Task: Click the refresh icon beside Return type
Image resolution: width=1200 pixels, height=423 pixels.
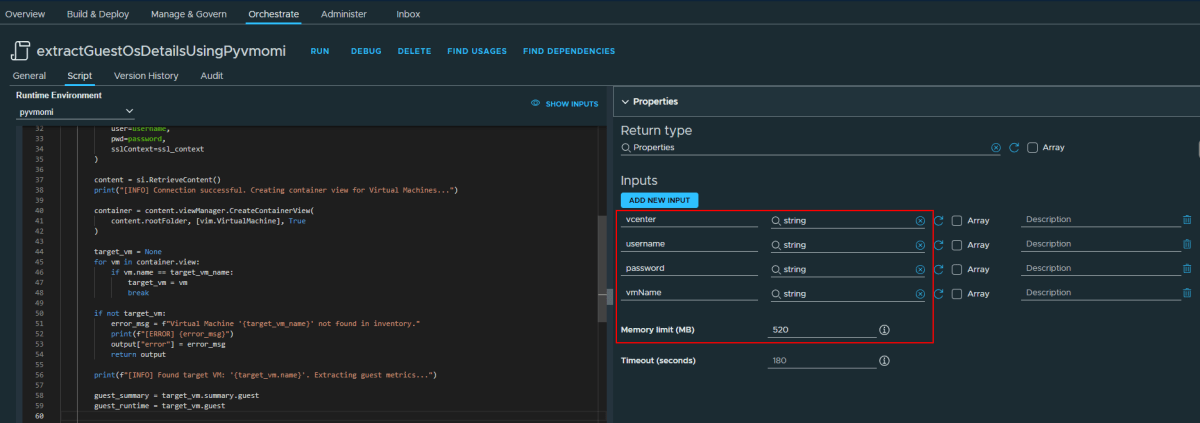Action: [1014, 147]
